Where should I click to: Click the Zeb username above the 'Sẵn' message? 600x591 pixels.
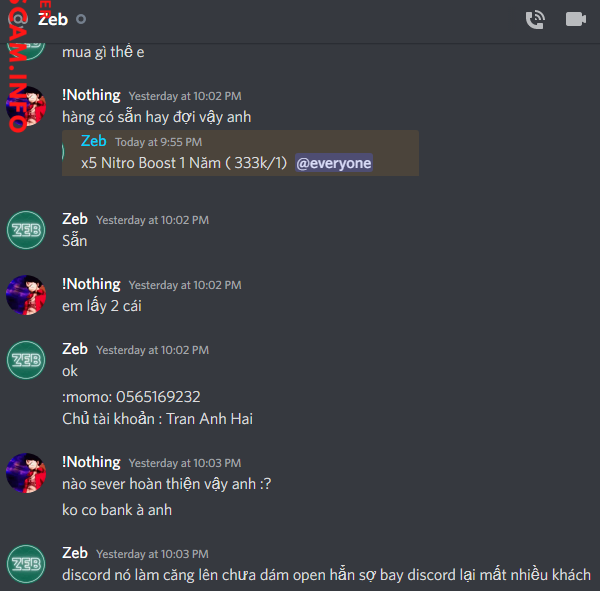75,219
